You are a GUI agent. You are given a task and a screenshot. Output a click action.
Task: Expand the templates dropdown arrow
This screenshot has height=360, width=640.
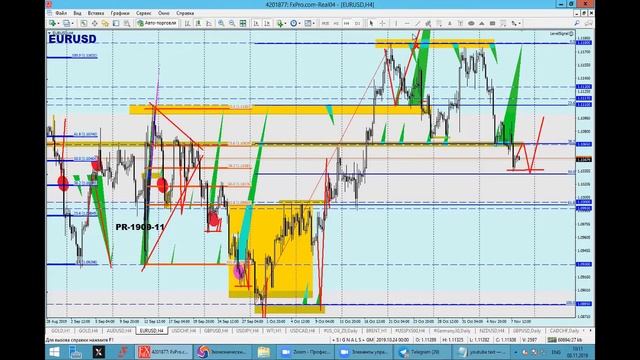(x=313, y=23)
